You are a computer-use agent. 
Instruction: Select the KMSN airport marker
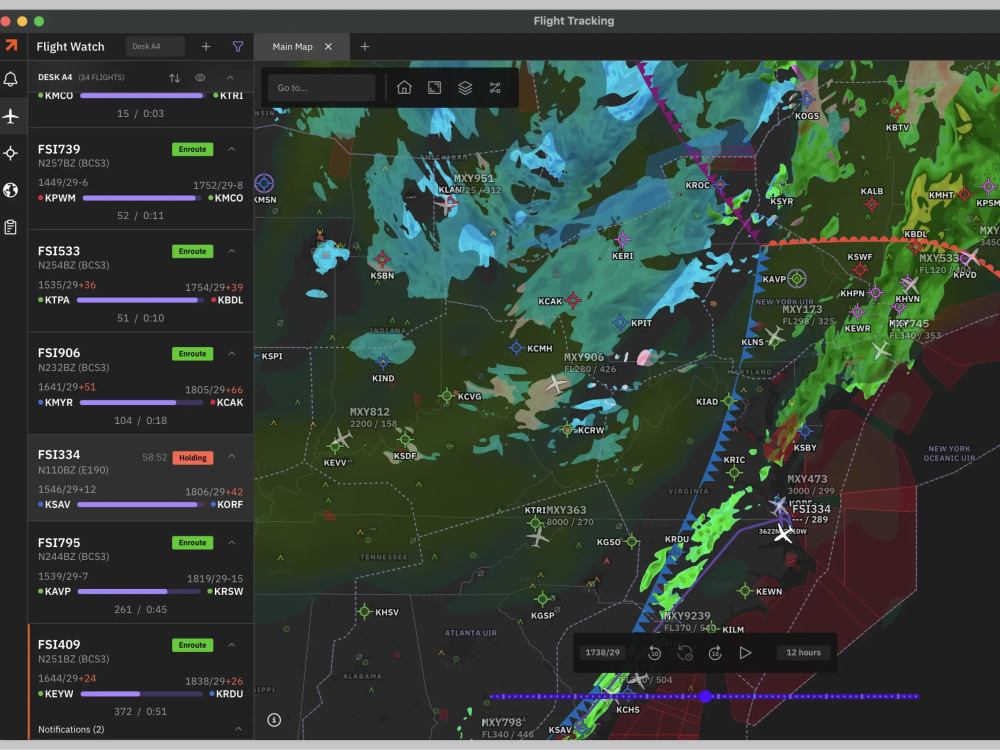pos(264,184)
